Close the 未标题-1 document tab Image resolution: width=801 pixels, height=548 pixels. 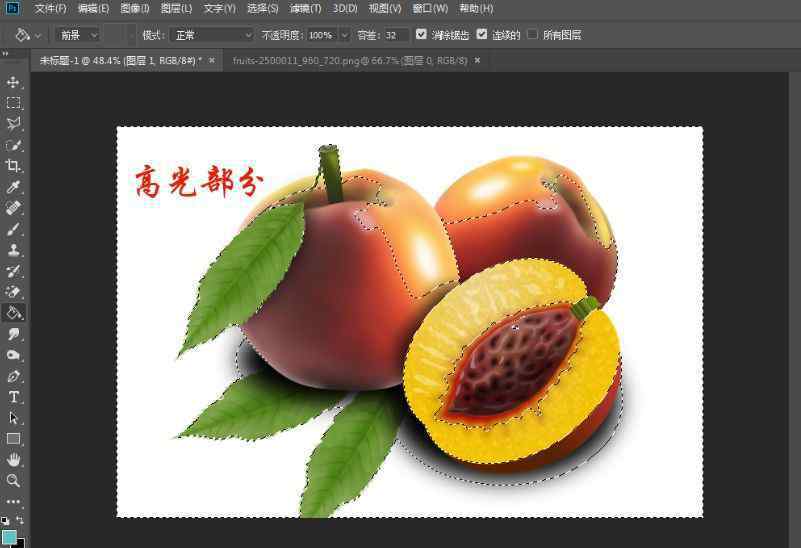coord(212,60)
